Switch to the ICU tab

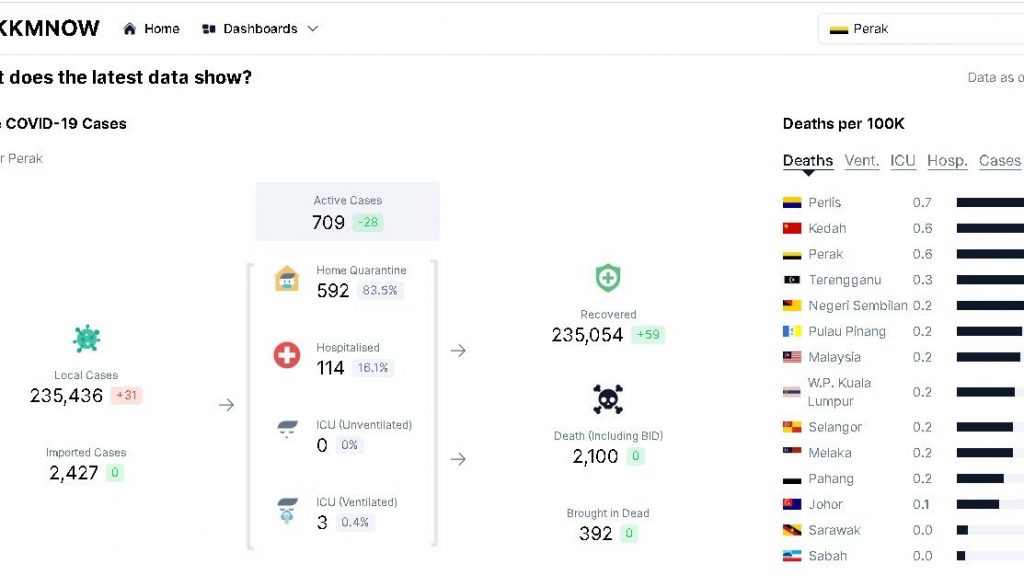903,161
